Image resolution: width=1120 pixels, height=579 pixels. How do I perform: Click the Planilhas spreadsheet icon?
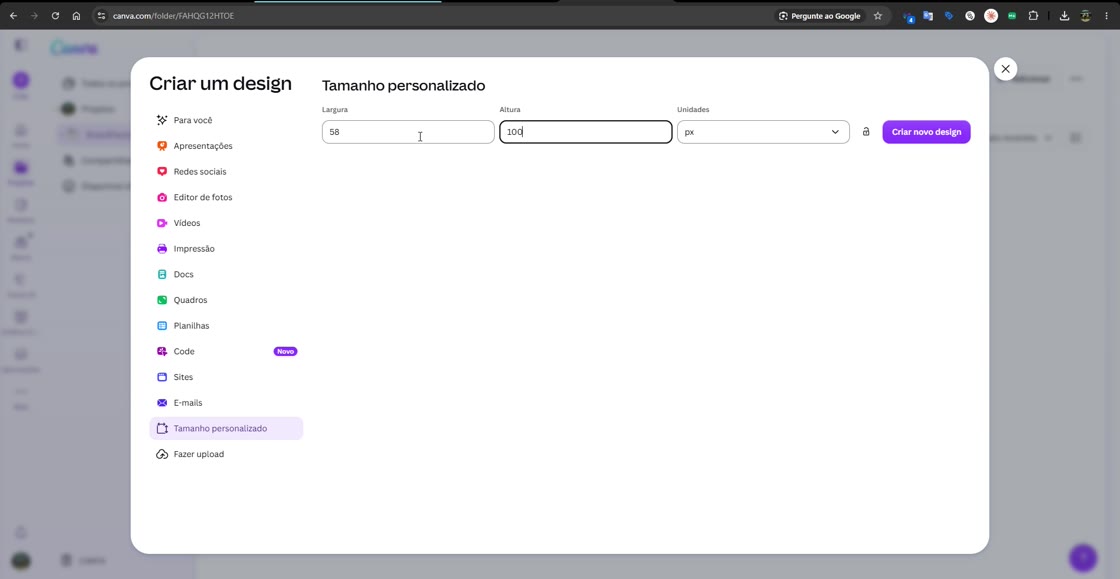coord(162,326)
